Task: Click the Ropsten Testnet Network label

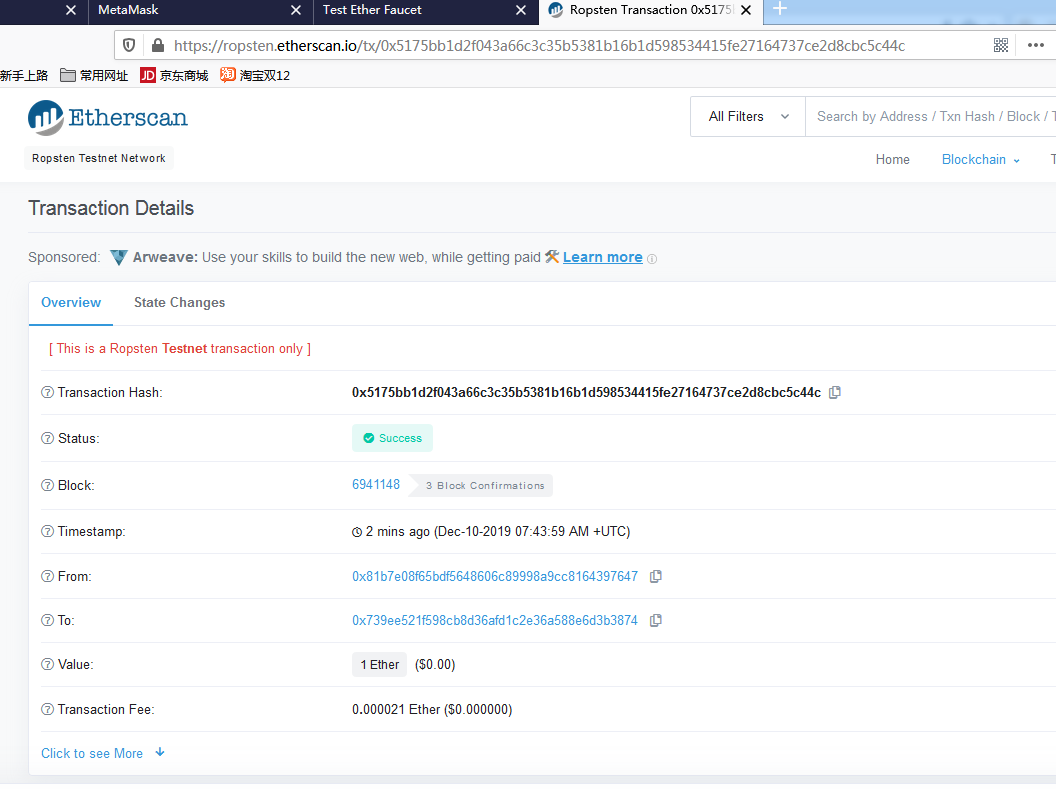Action: point(99,158)
